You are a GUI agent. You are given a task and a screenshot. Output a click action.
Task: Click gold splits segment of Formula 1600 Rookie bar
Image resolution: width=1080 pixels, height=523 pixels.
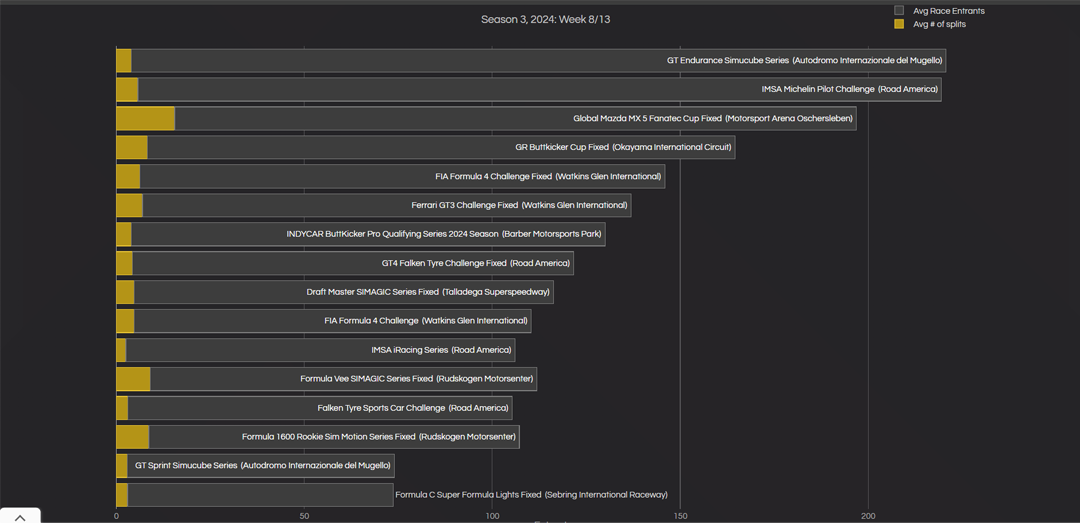132,437
